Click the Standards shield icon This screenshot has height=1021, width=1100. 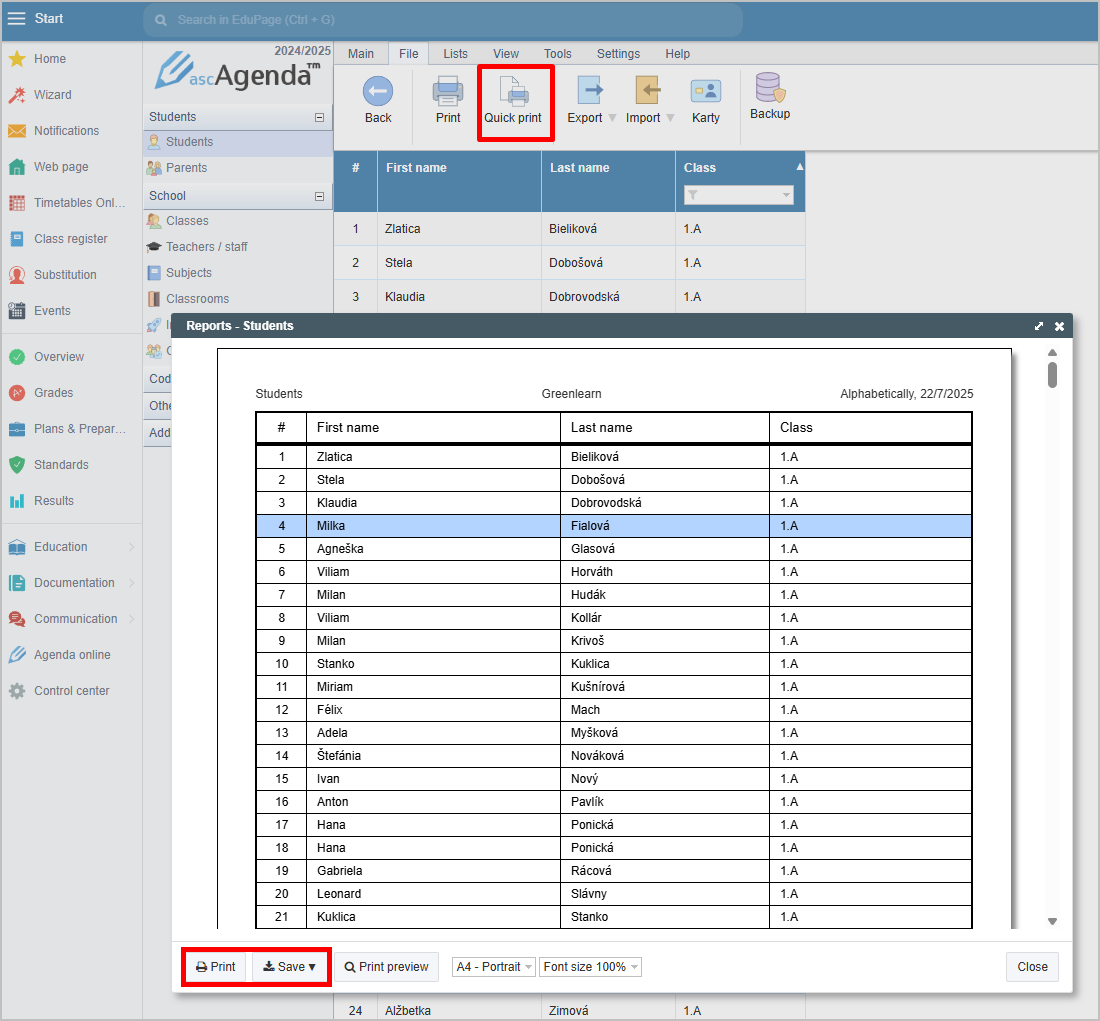click(17, 465)
